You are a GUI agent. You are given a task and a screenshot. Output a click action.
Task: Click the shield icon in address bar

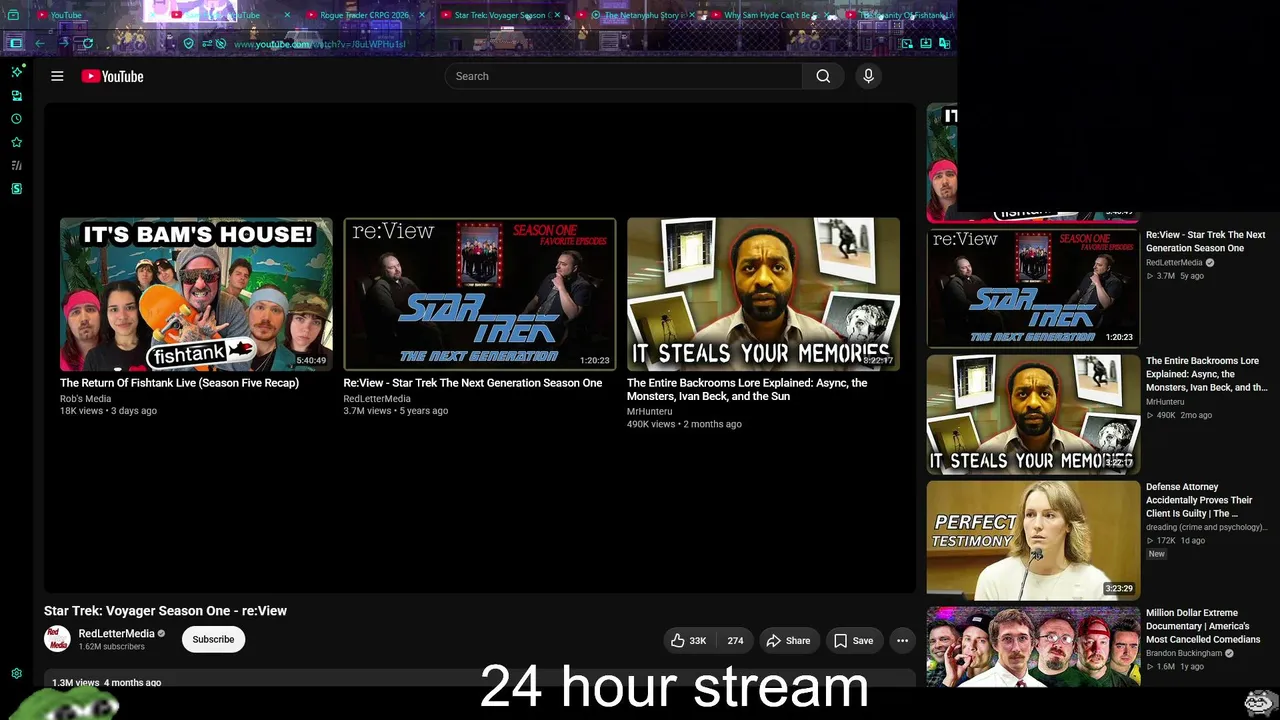coord(189,44)
